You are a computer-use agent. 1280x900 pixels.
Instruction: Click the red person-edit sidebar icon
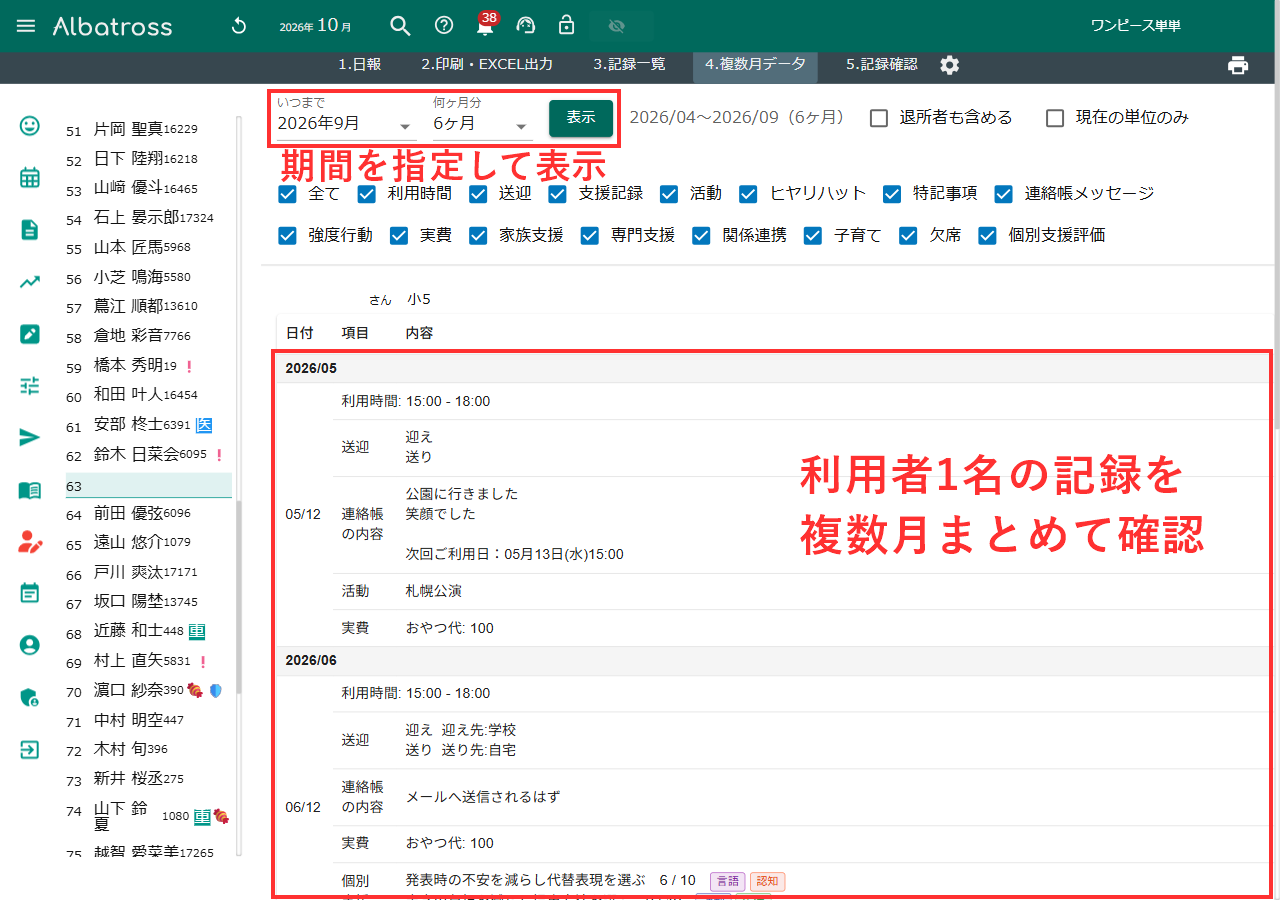click(x=30, y=542)
